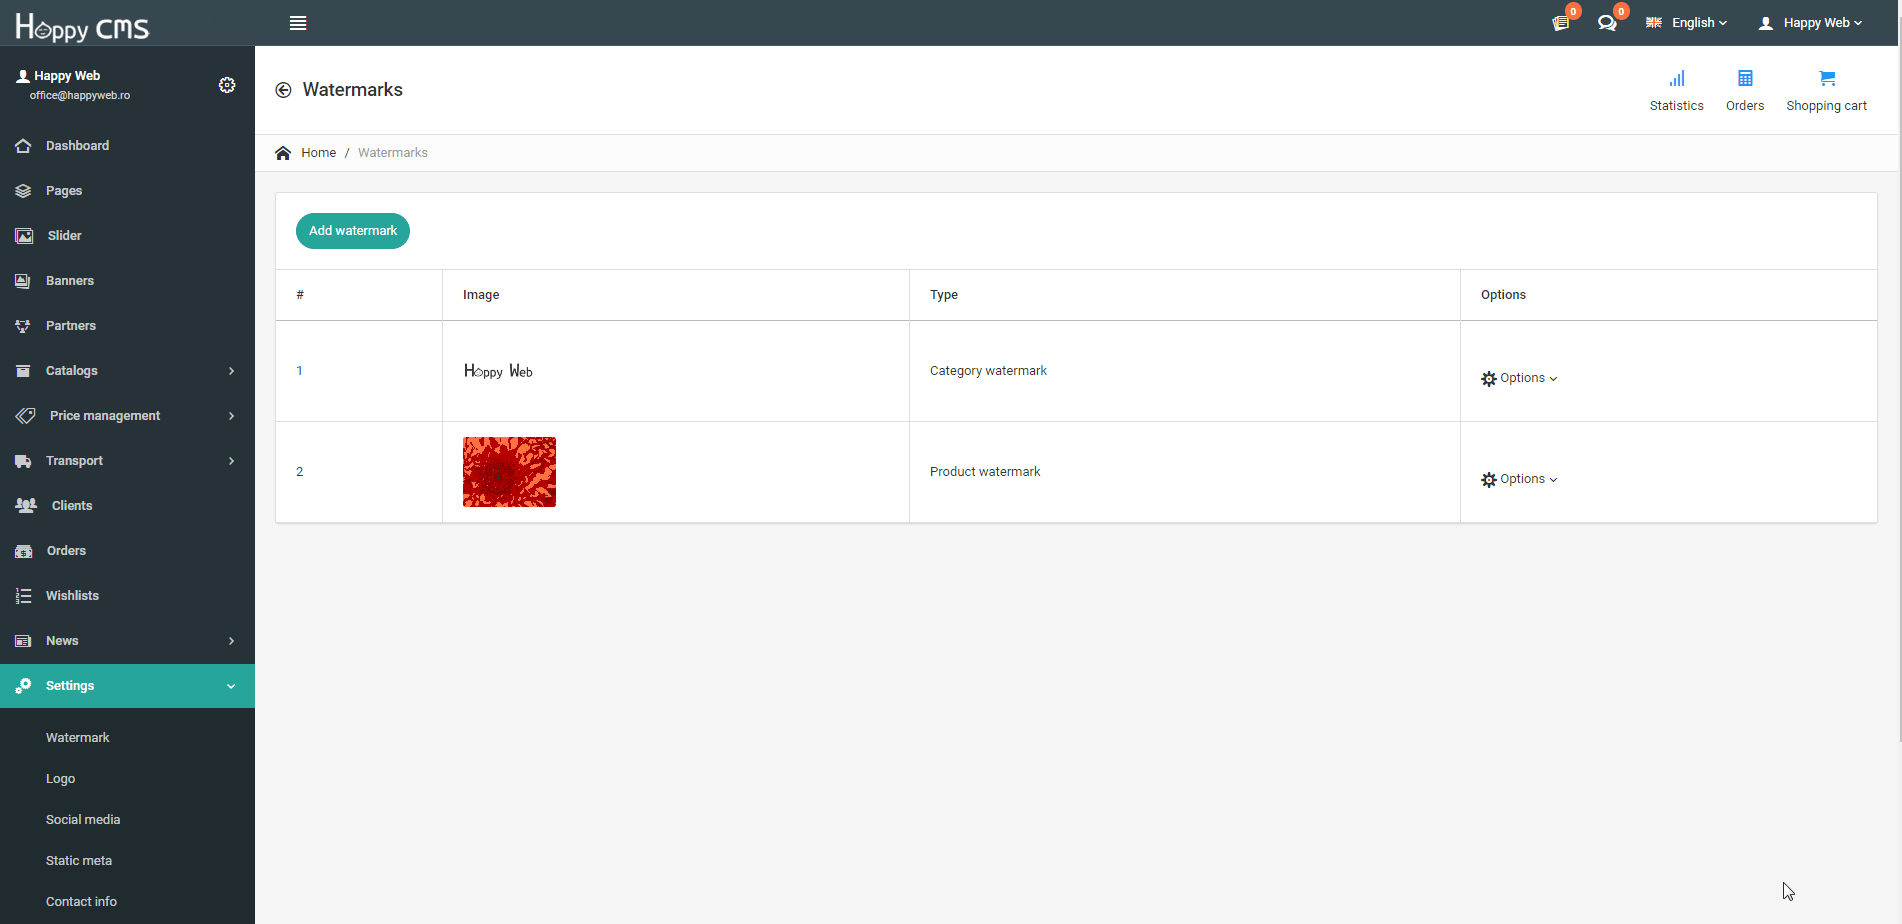Click the Partners icon in sidebar

pos(23,326)
